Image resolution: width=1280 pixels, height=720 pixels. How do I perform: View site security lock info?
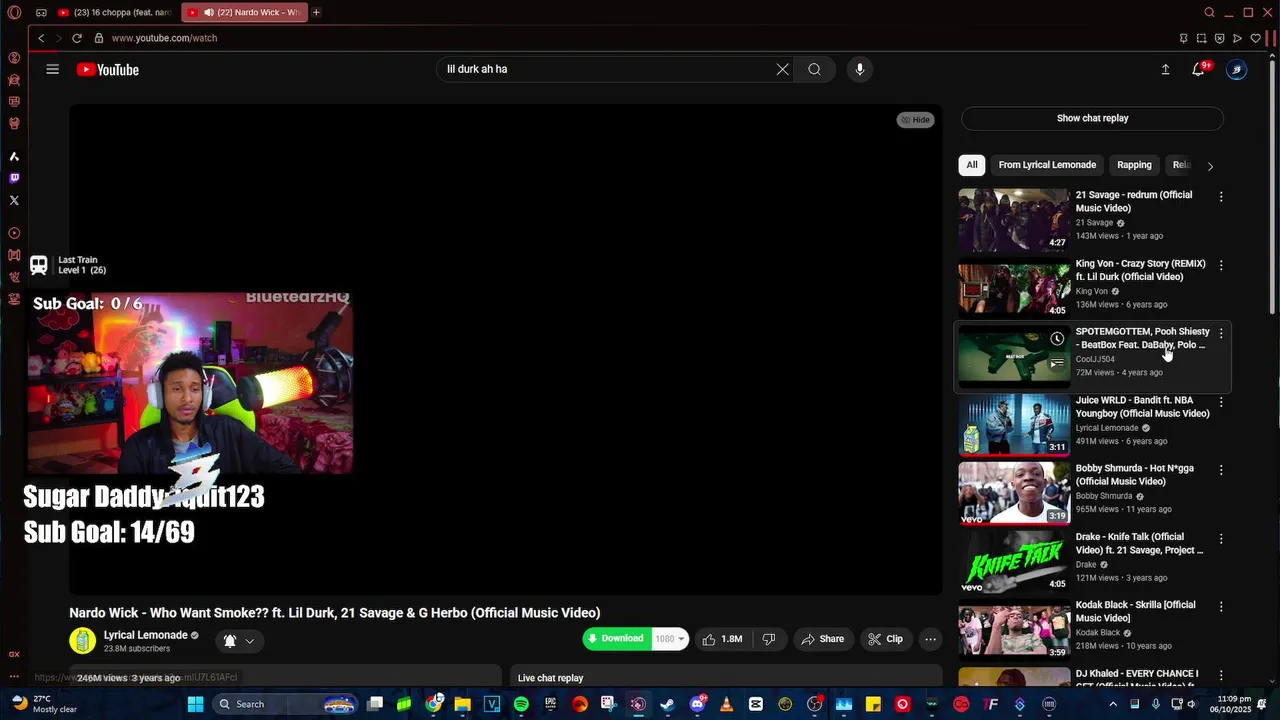pyautogui.click(x=98, y=38)
